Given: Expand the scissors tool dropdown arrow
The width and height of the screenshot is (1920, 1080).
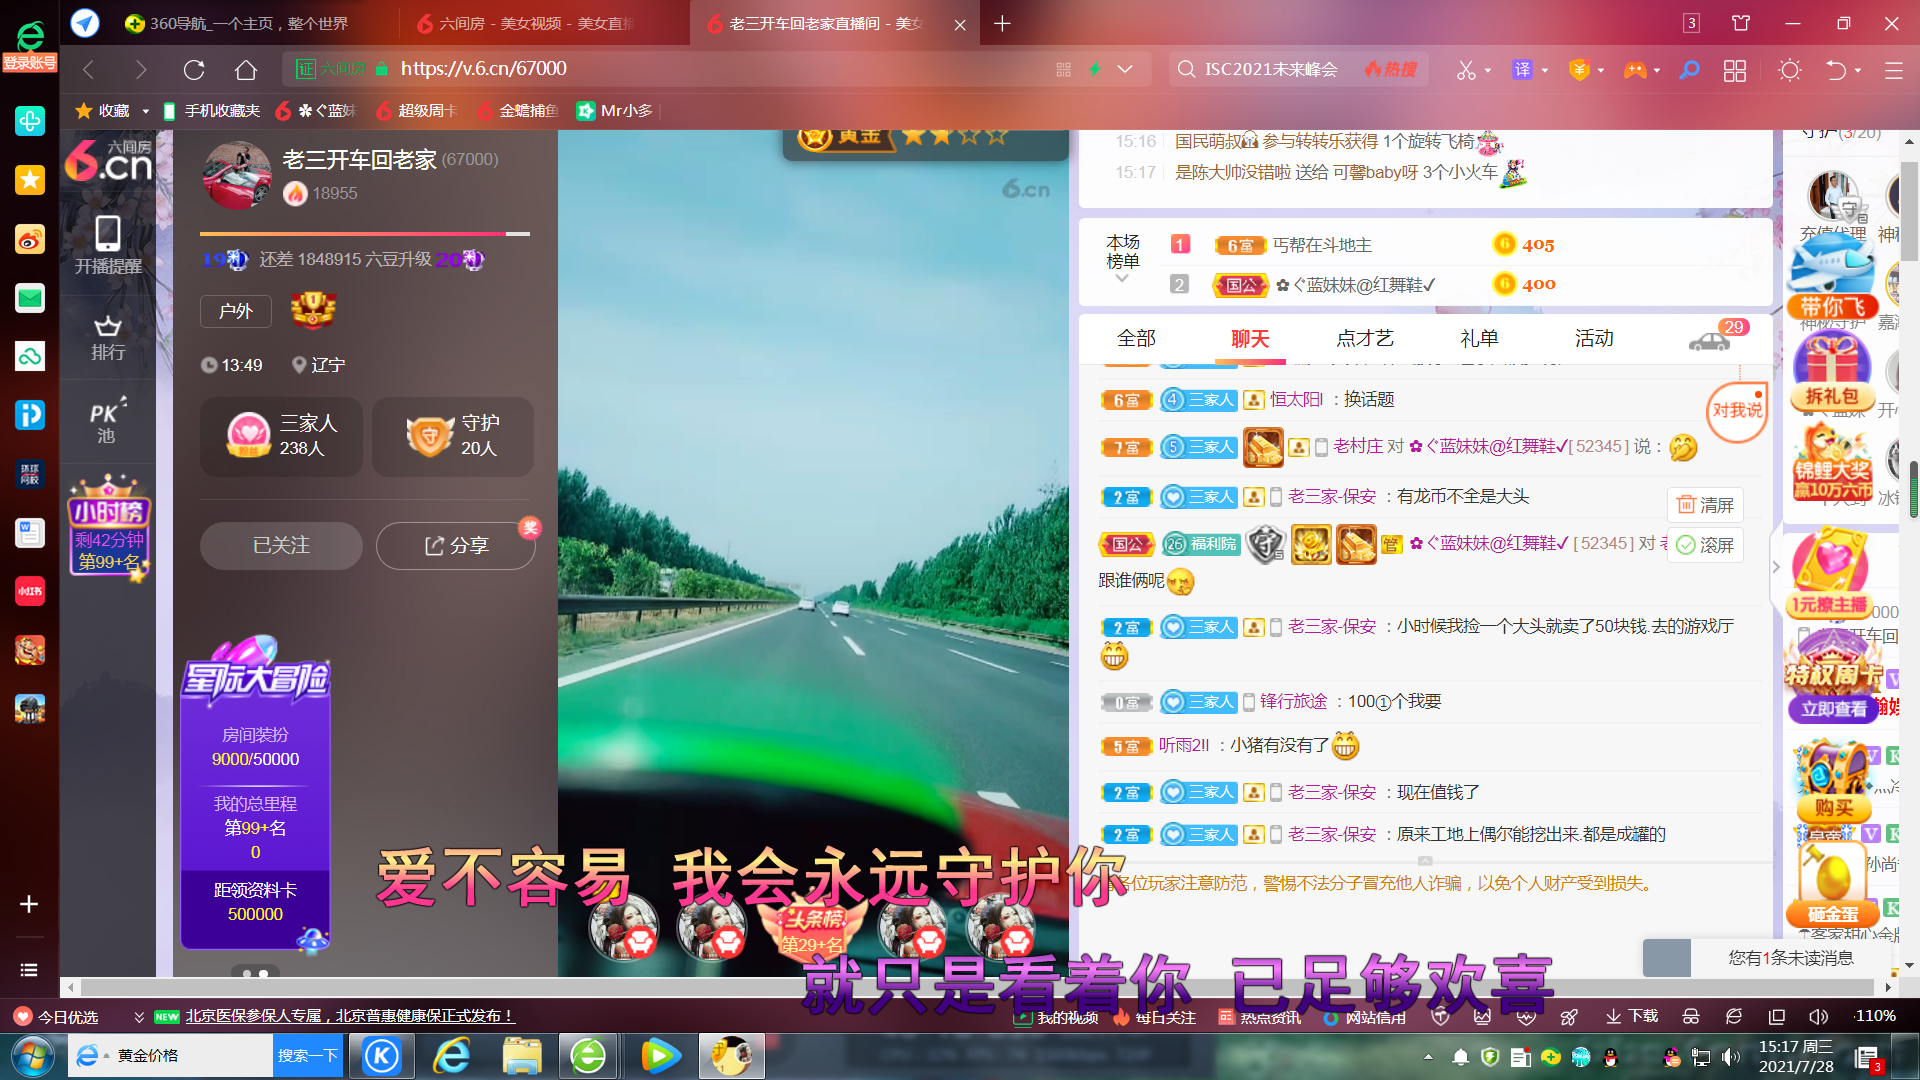Looking at the screenshot, I should 1488,71.
